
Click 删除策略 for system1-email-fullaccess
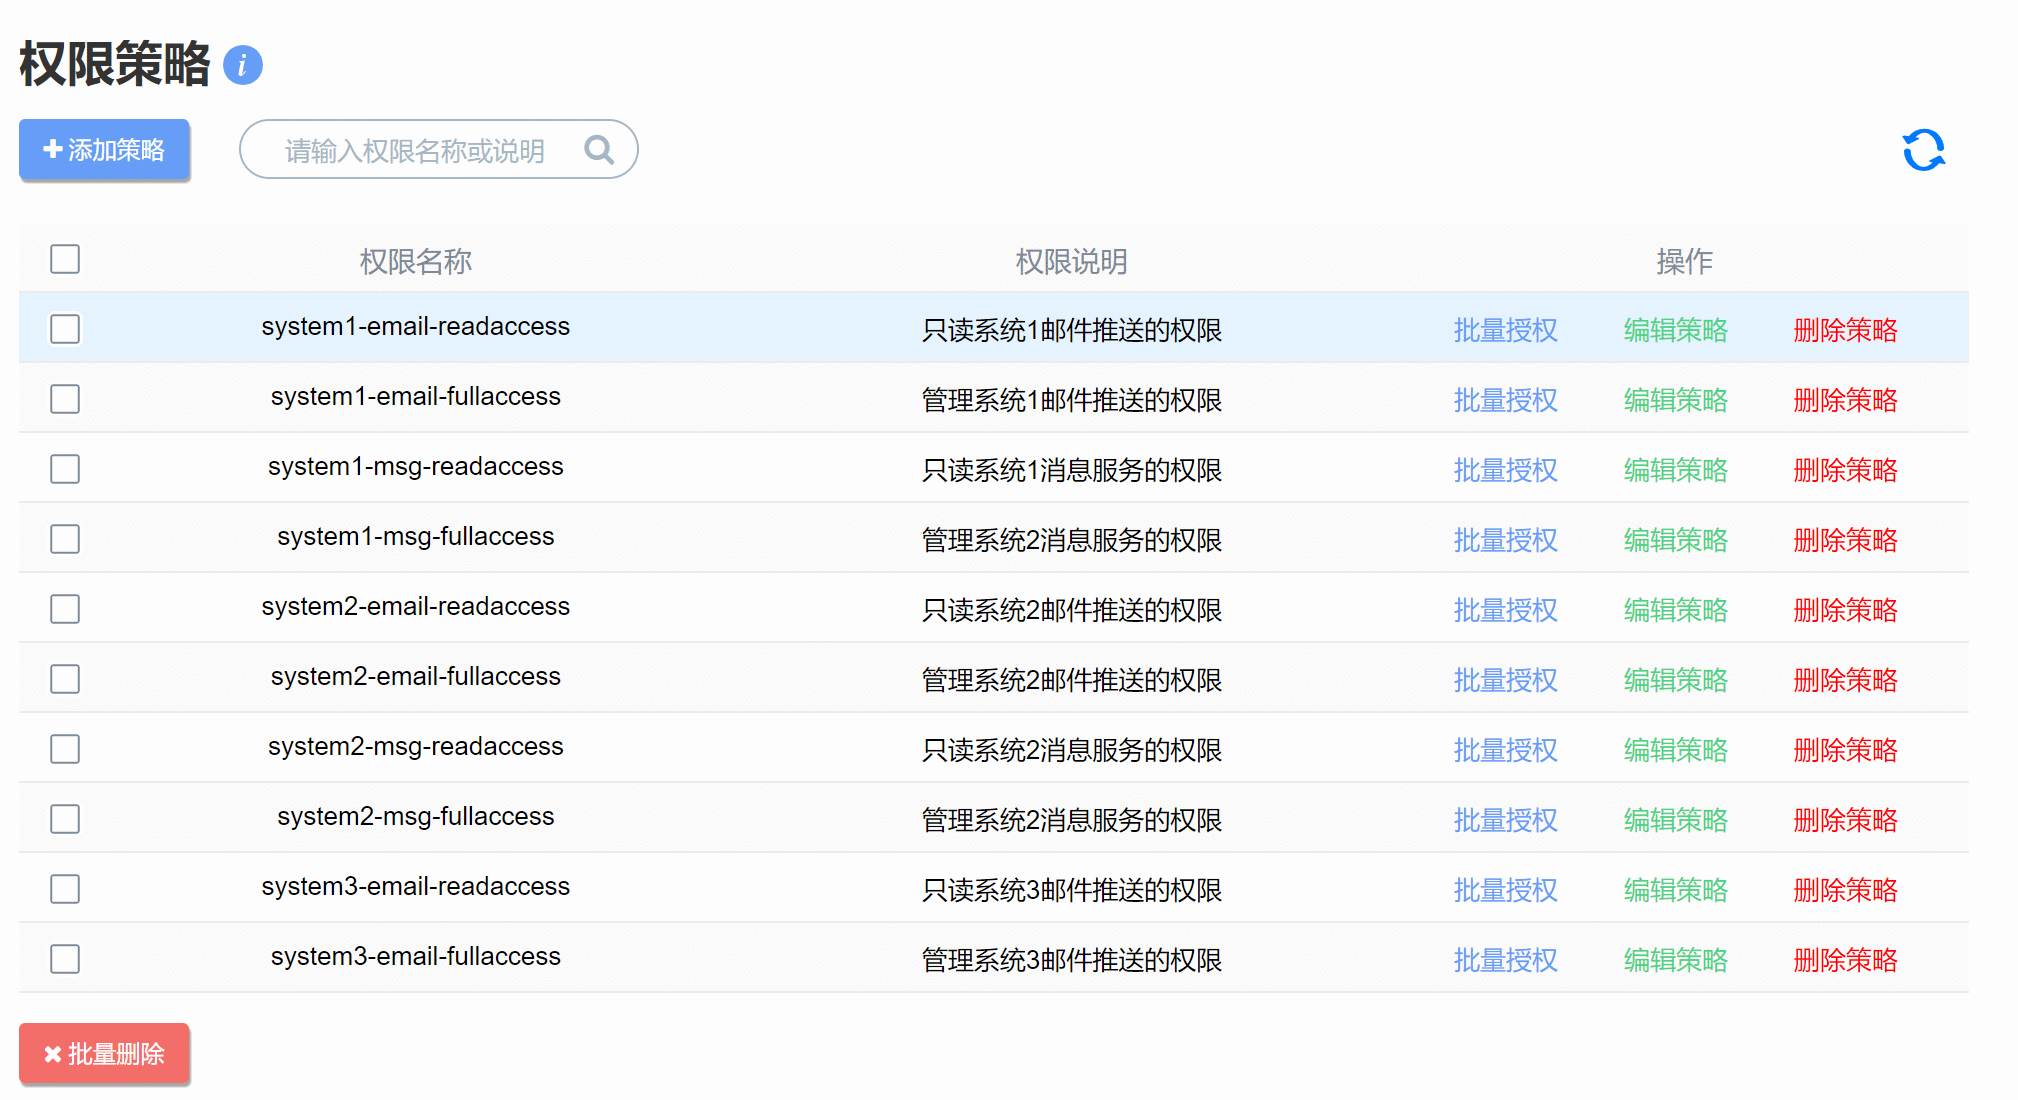(x=1845, y=400)
